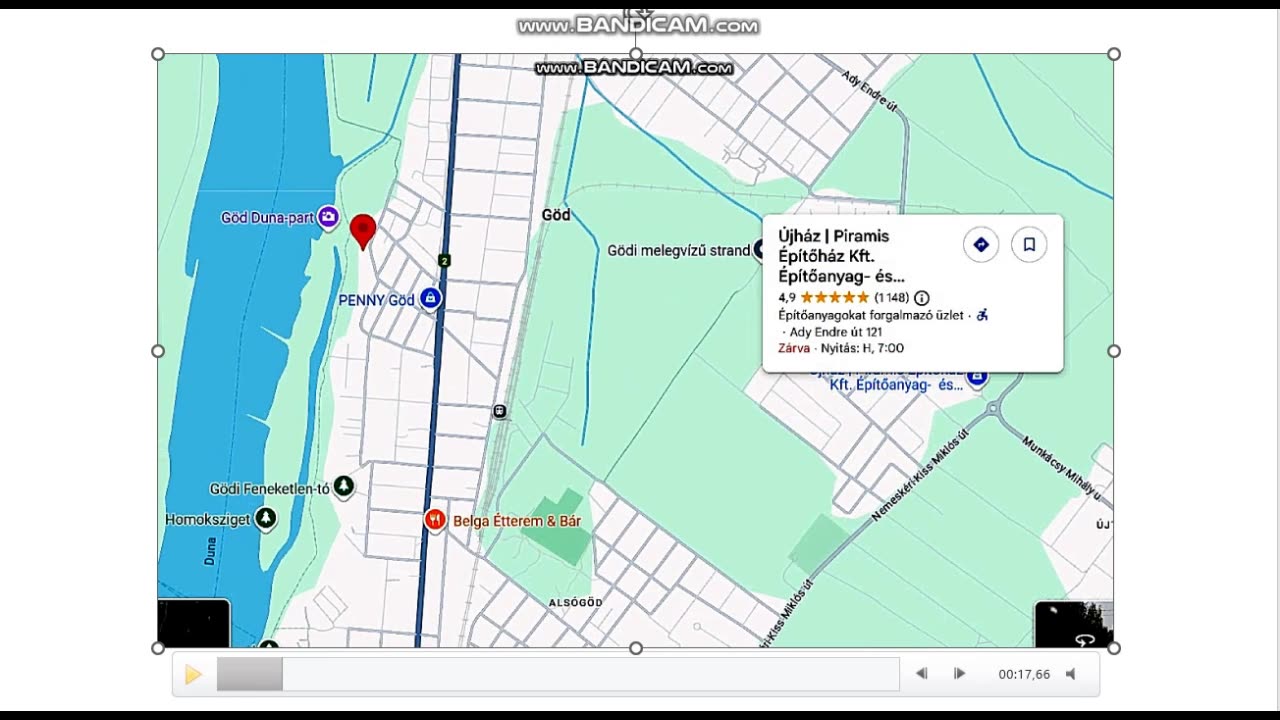Click the PENNY Göd label text
The image size is (1280, 720).
tap(376, 300)
